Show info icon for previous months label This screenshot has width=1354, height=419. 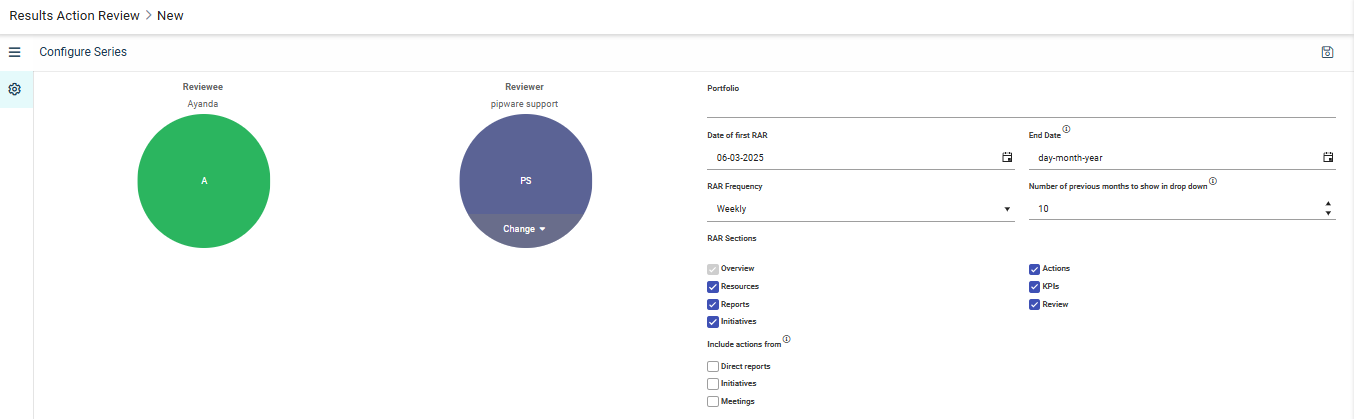[x=1214, y=181]
